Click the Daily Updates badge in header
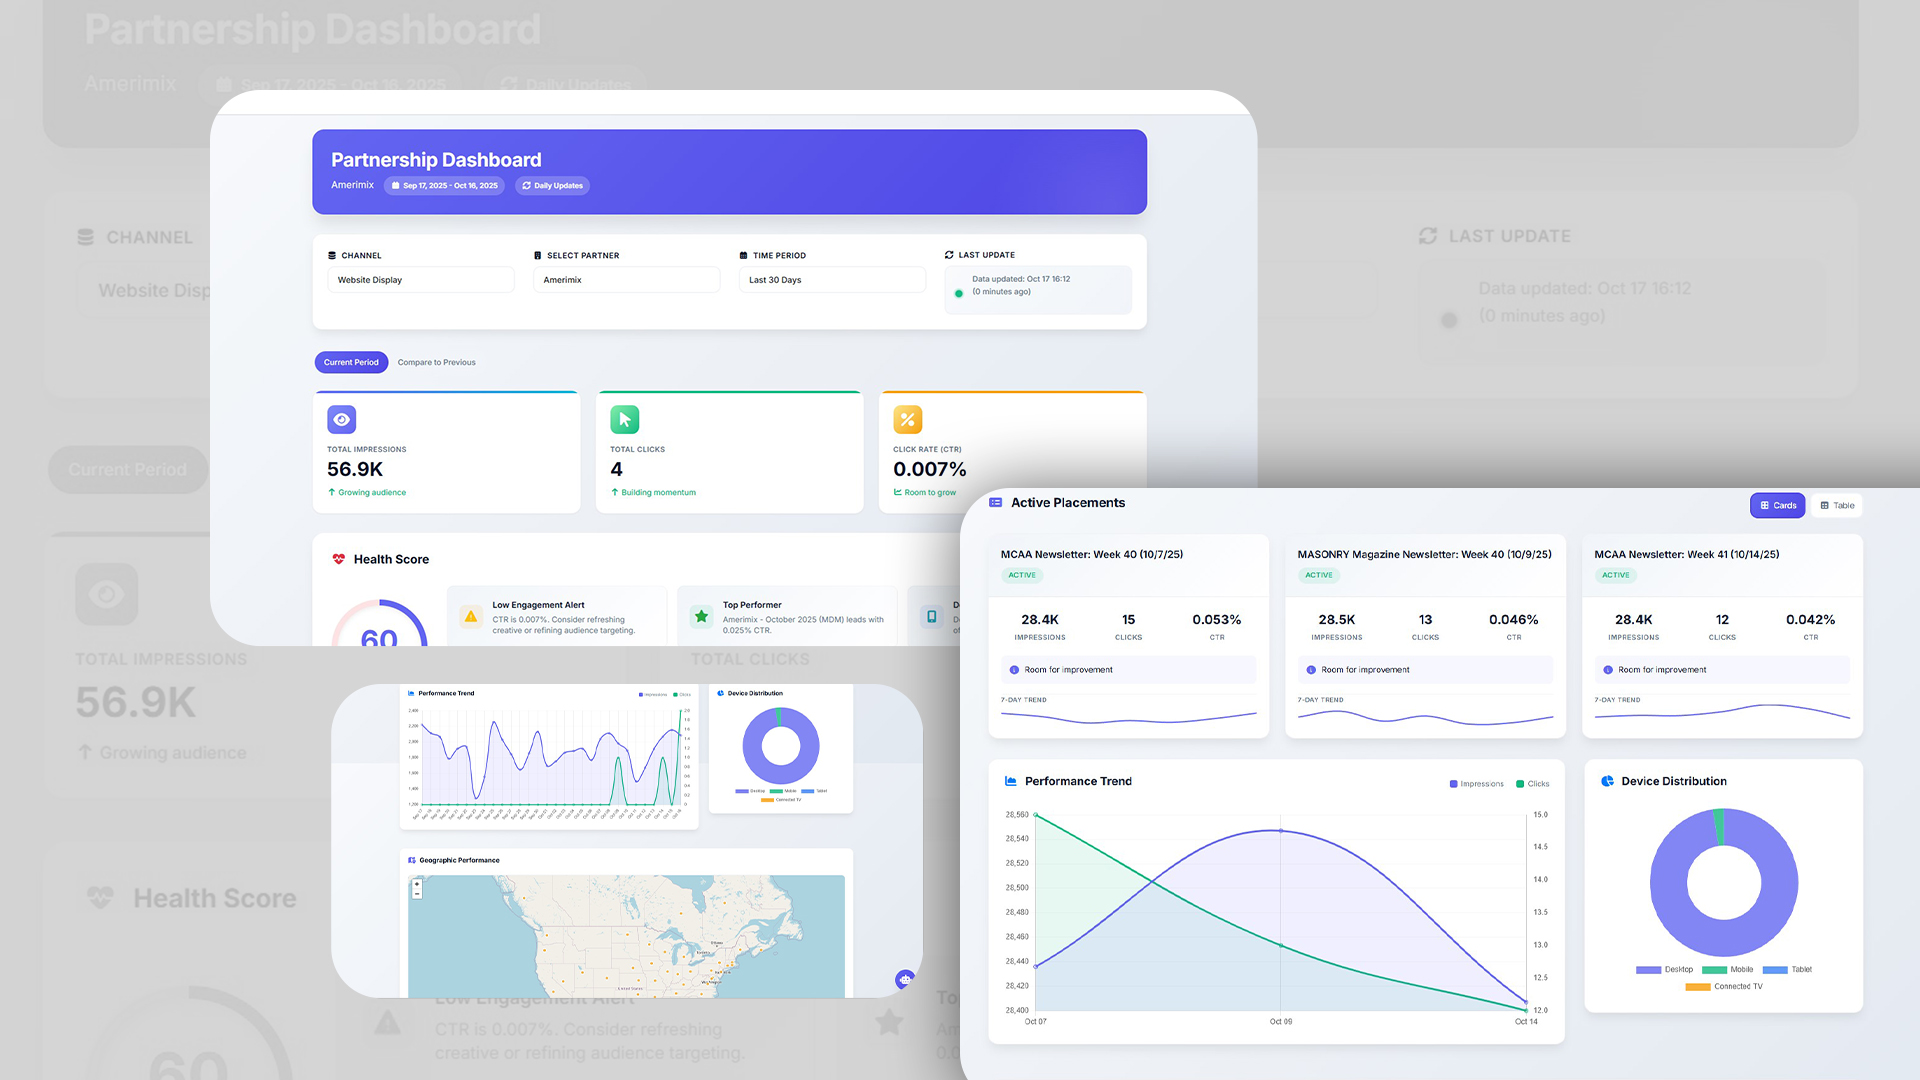The height and width of the screenshot is (1080, 1920). 552,185
